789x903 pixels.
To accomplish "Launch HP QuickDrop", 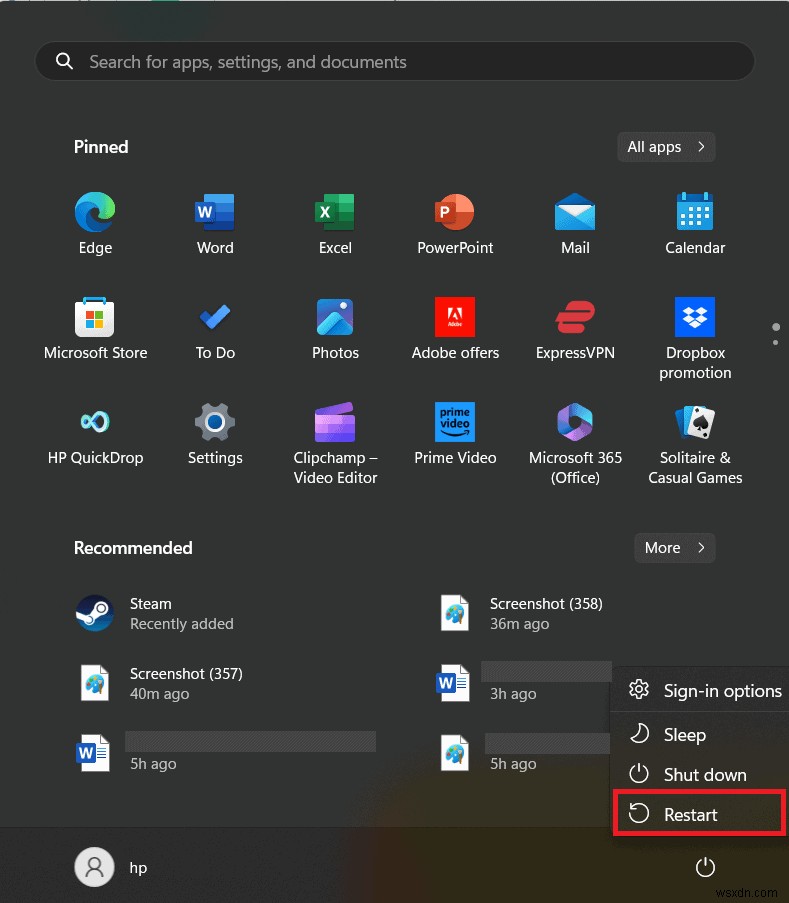I will (x=95, y=433).
